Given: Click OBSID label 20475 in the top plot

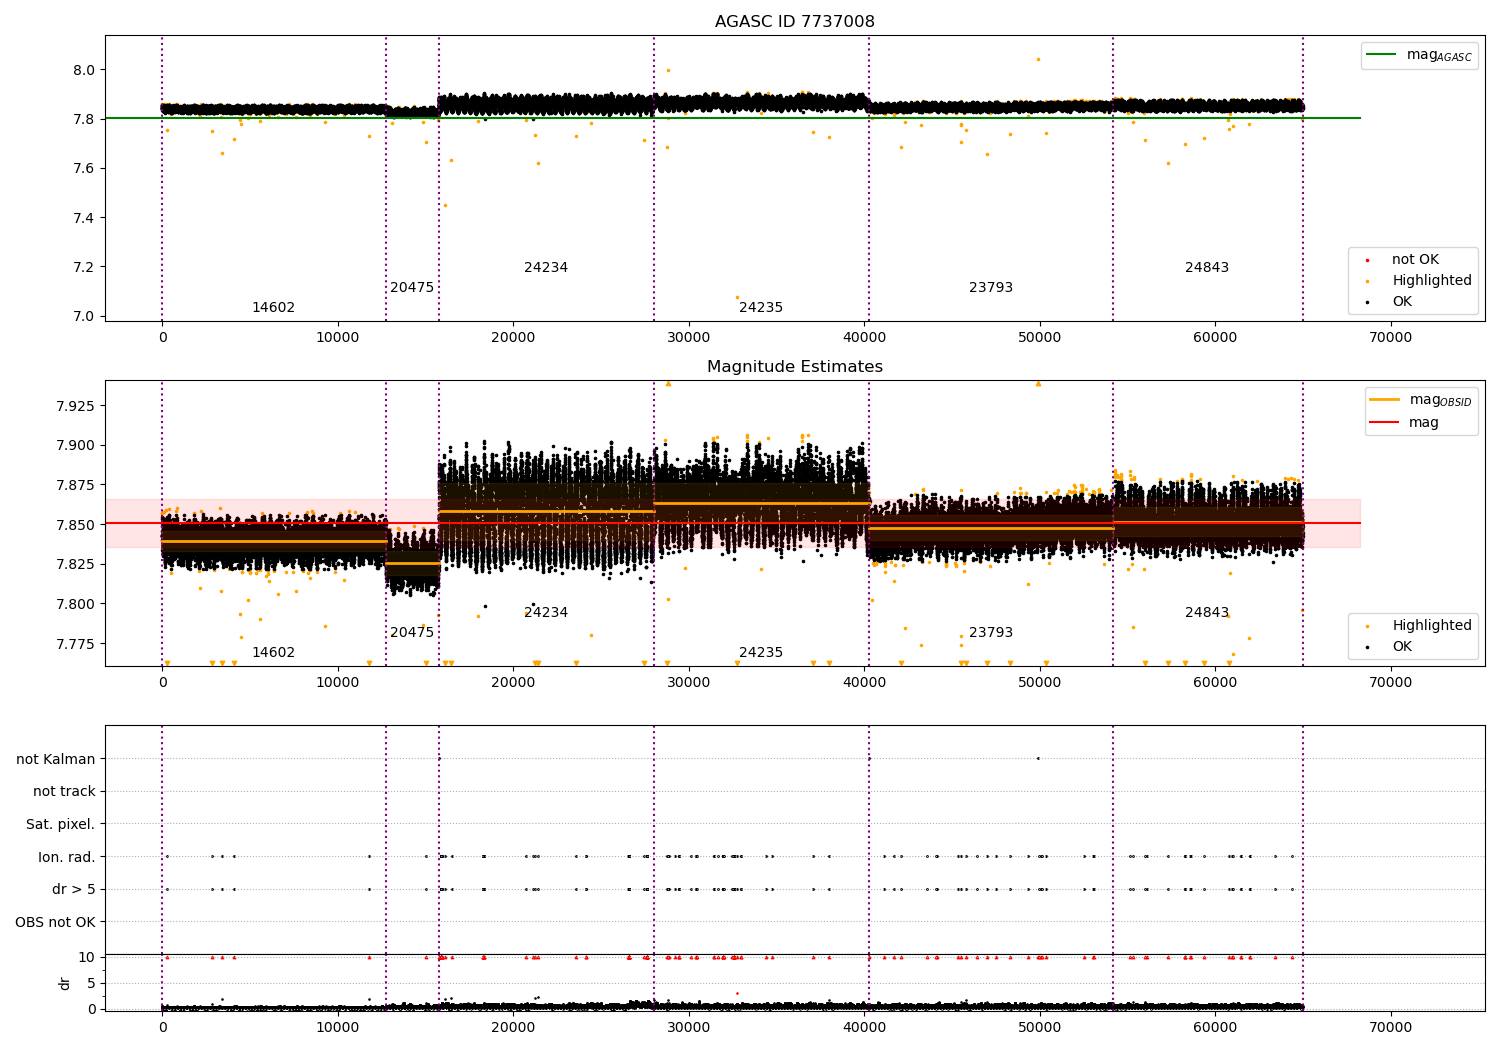Looking at the screenshot, I should (x=412, y=288).
